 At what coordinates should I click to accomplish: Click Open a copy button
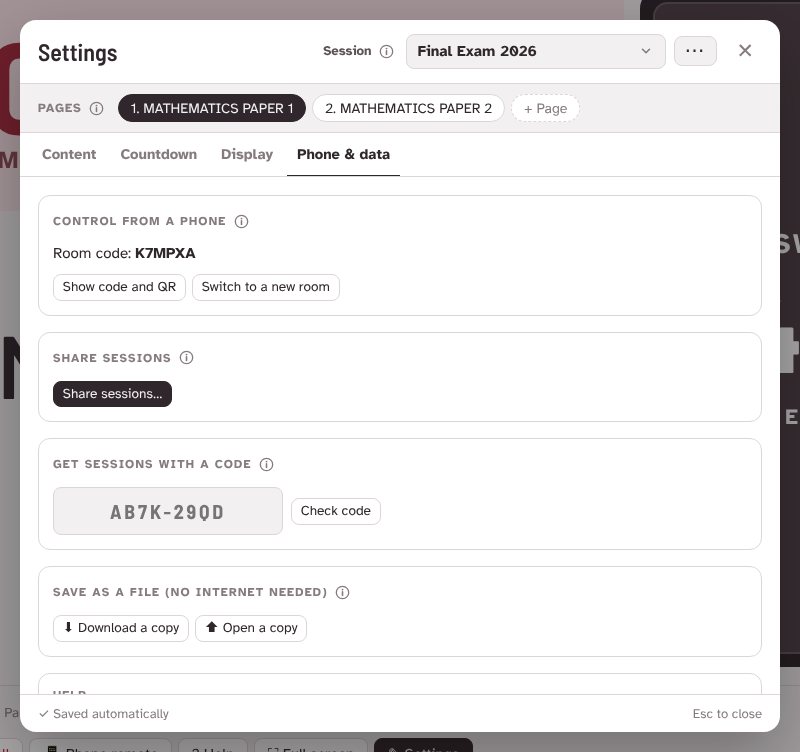[251, 628]
